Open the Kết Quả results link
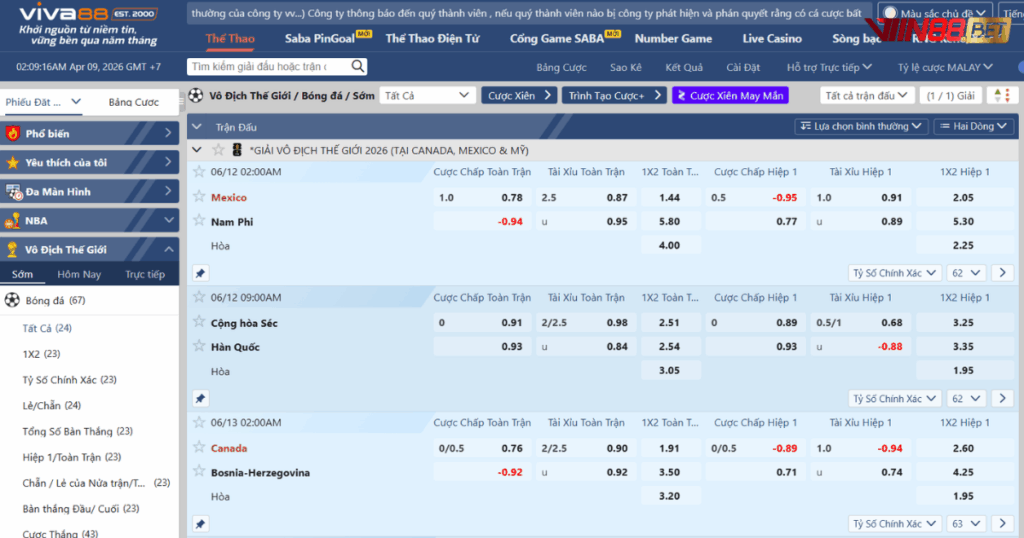 point(684,67)
